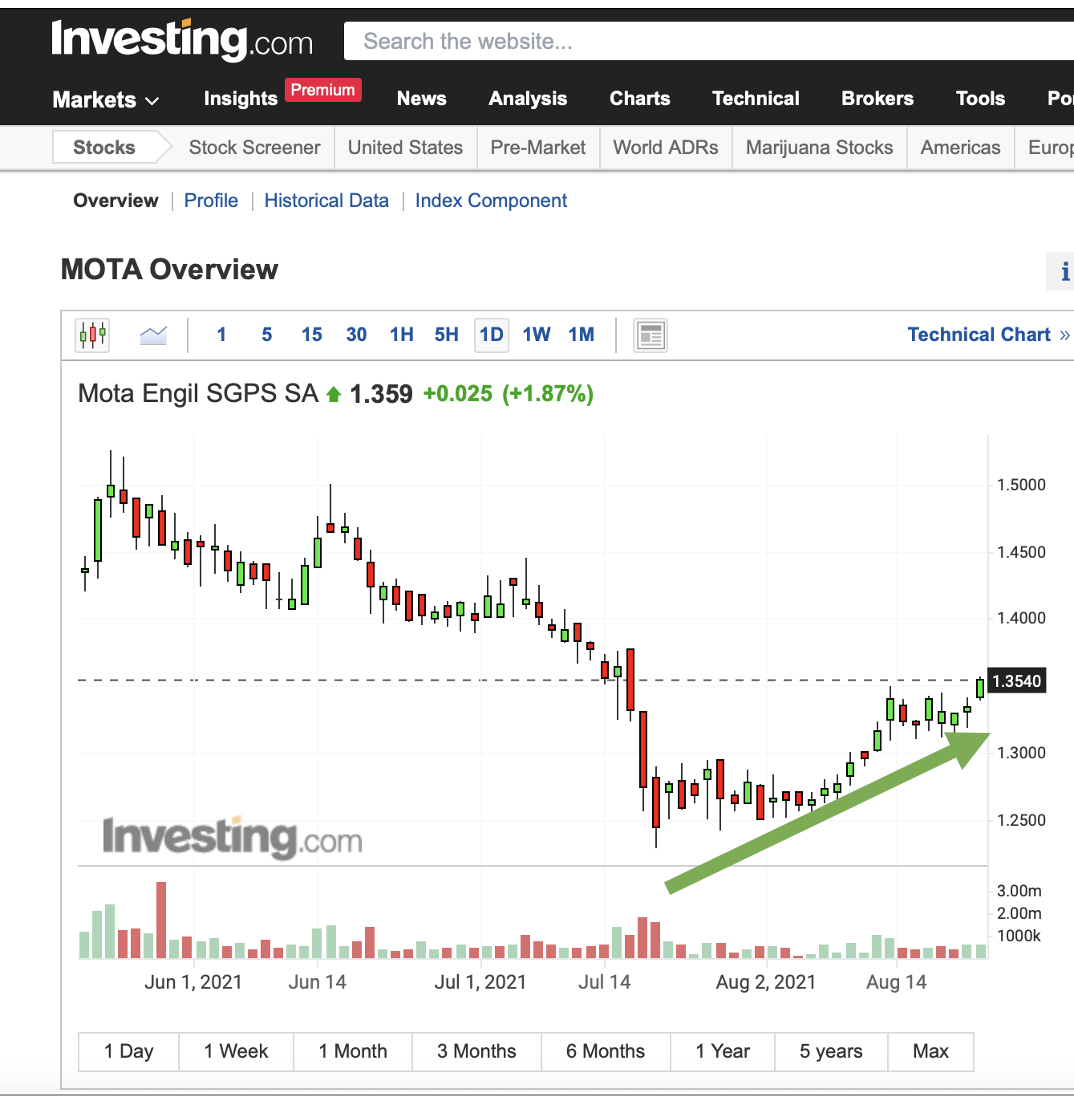Click the Jun 14 date axis label
Screen dimensions: 1074x1096
coord(317,982)
